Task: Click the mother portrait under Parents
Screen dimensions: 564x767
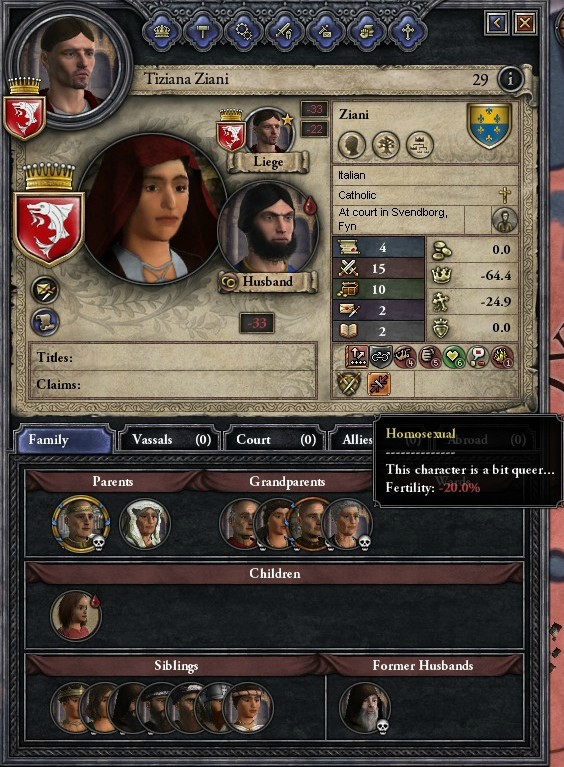Action: (x=144, y=523)
